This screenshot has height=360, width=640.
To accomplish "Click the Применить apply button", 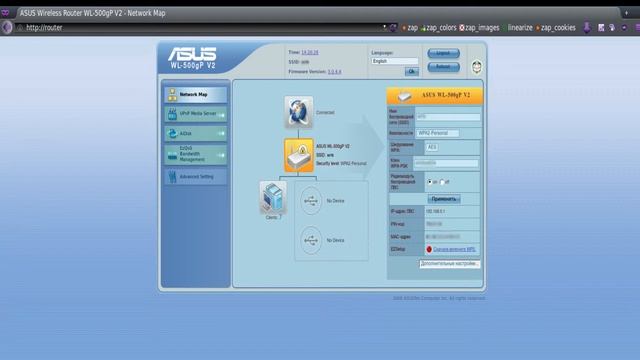I will 444,199.
